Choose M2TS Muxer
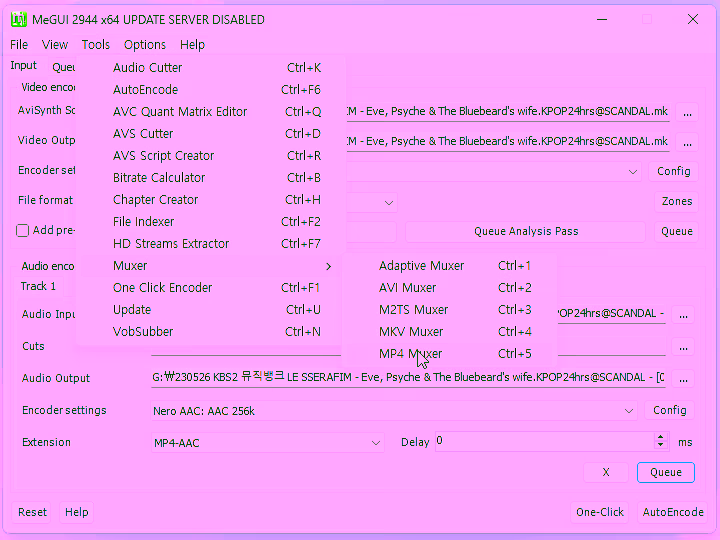The height and width of the screenshot is (540, 720). click(x=450, y=310)
